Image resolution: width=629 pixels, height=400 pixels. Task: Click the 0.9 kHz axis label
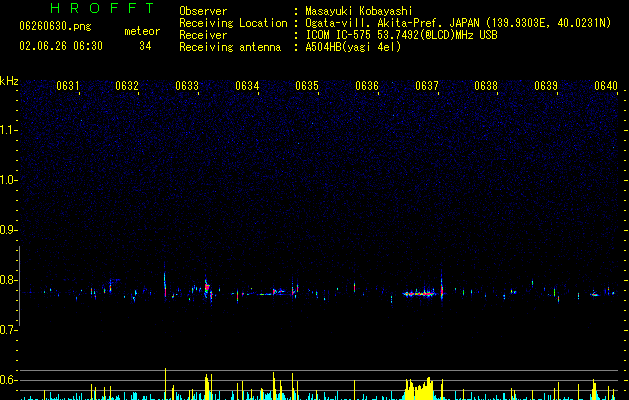pyautogui.click(x=8, y=230)
